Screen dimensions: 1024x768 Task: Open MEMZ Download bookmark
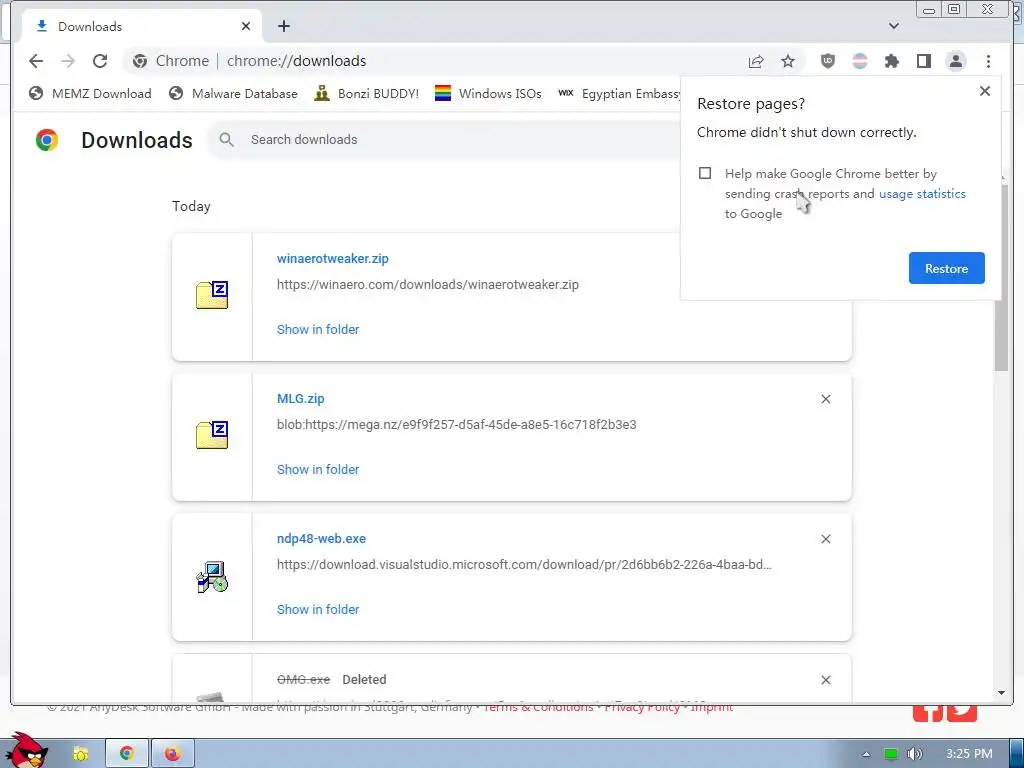point(90,93)
